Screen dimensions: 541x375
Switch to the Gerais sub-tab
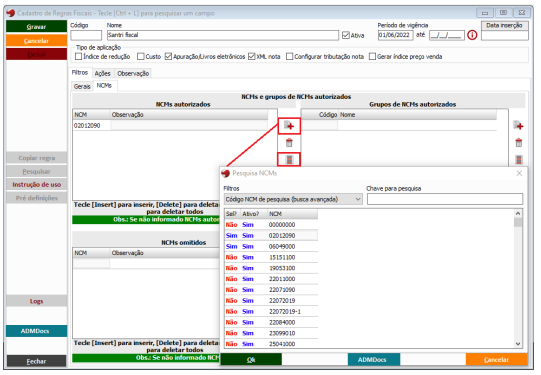tap(82, 86)
